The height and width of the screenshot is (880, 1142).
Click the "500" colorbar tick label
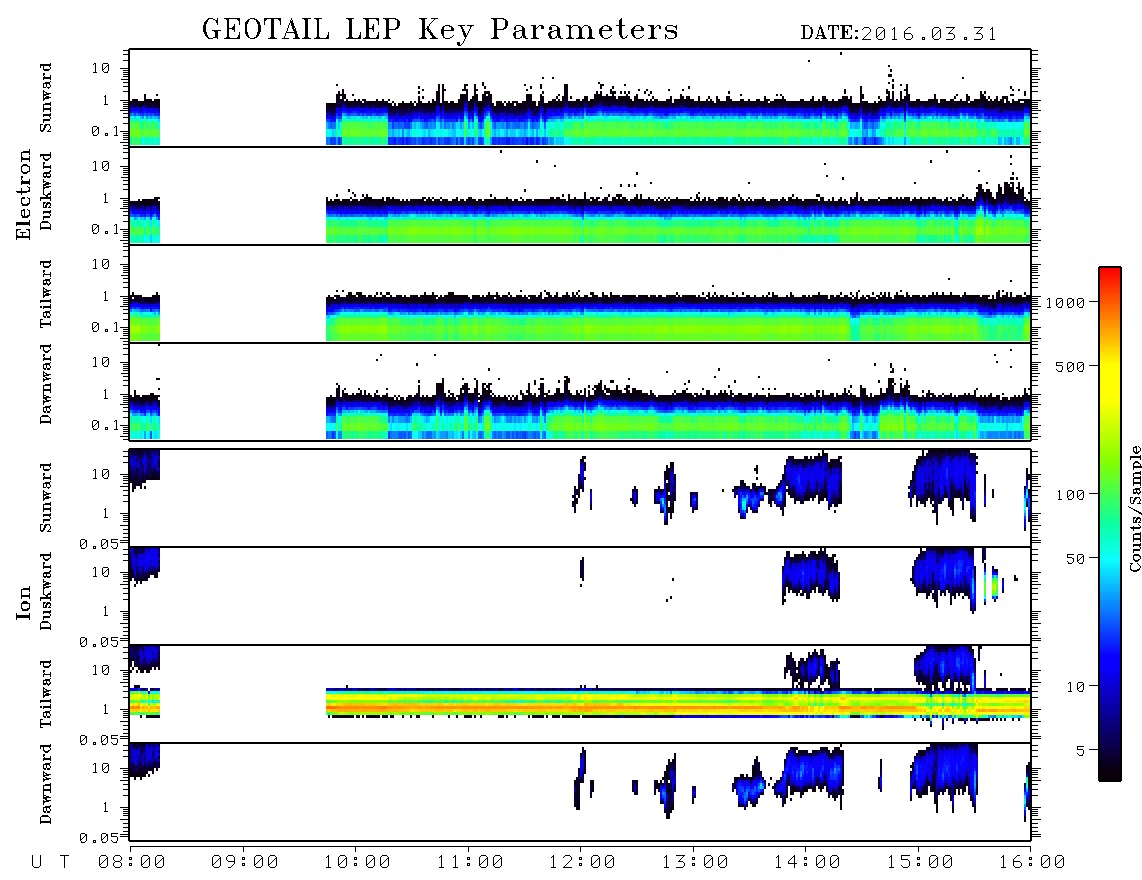point(1071,366)
